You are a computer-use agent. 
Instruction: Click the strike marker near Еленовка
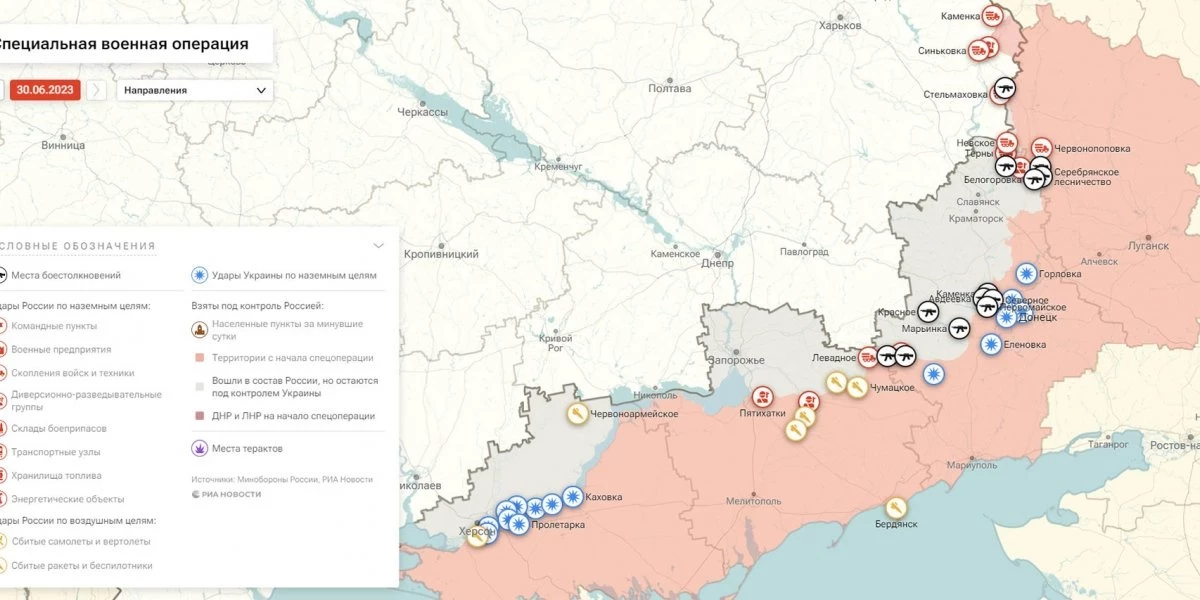click(x=990, y=344)
